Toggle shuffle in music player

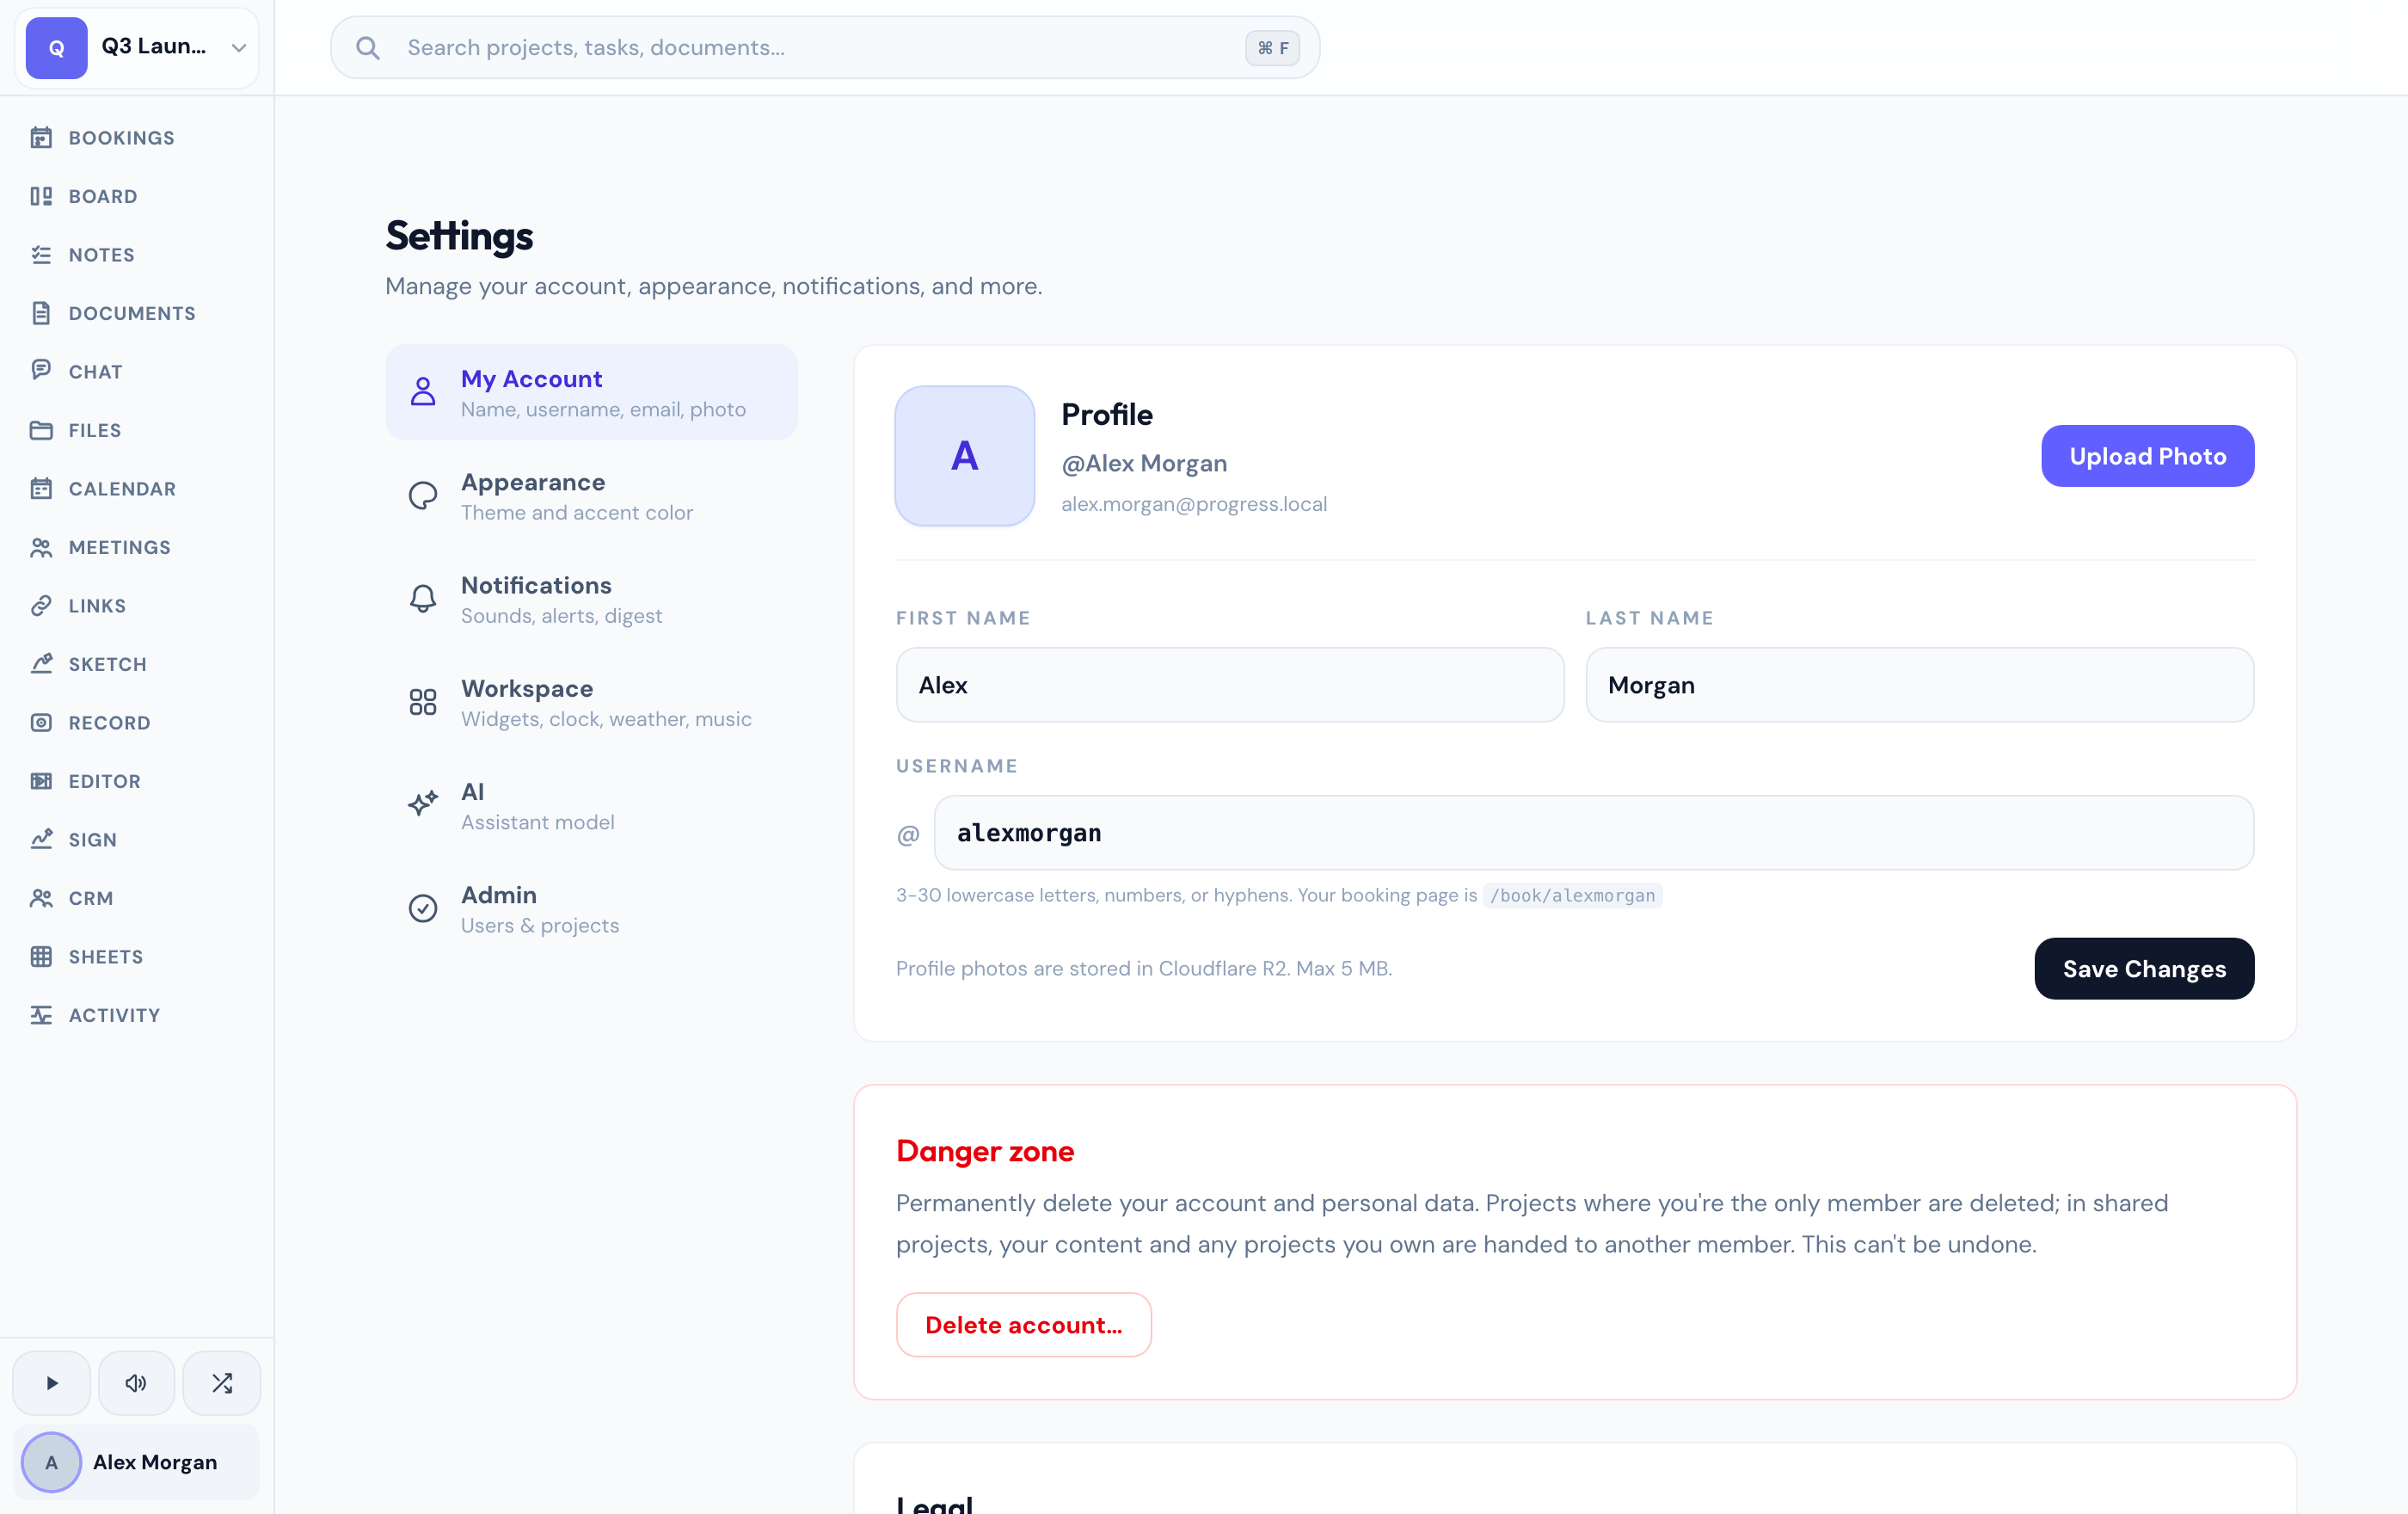pos(222,1383)
